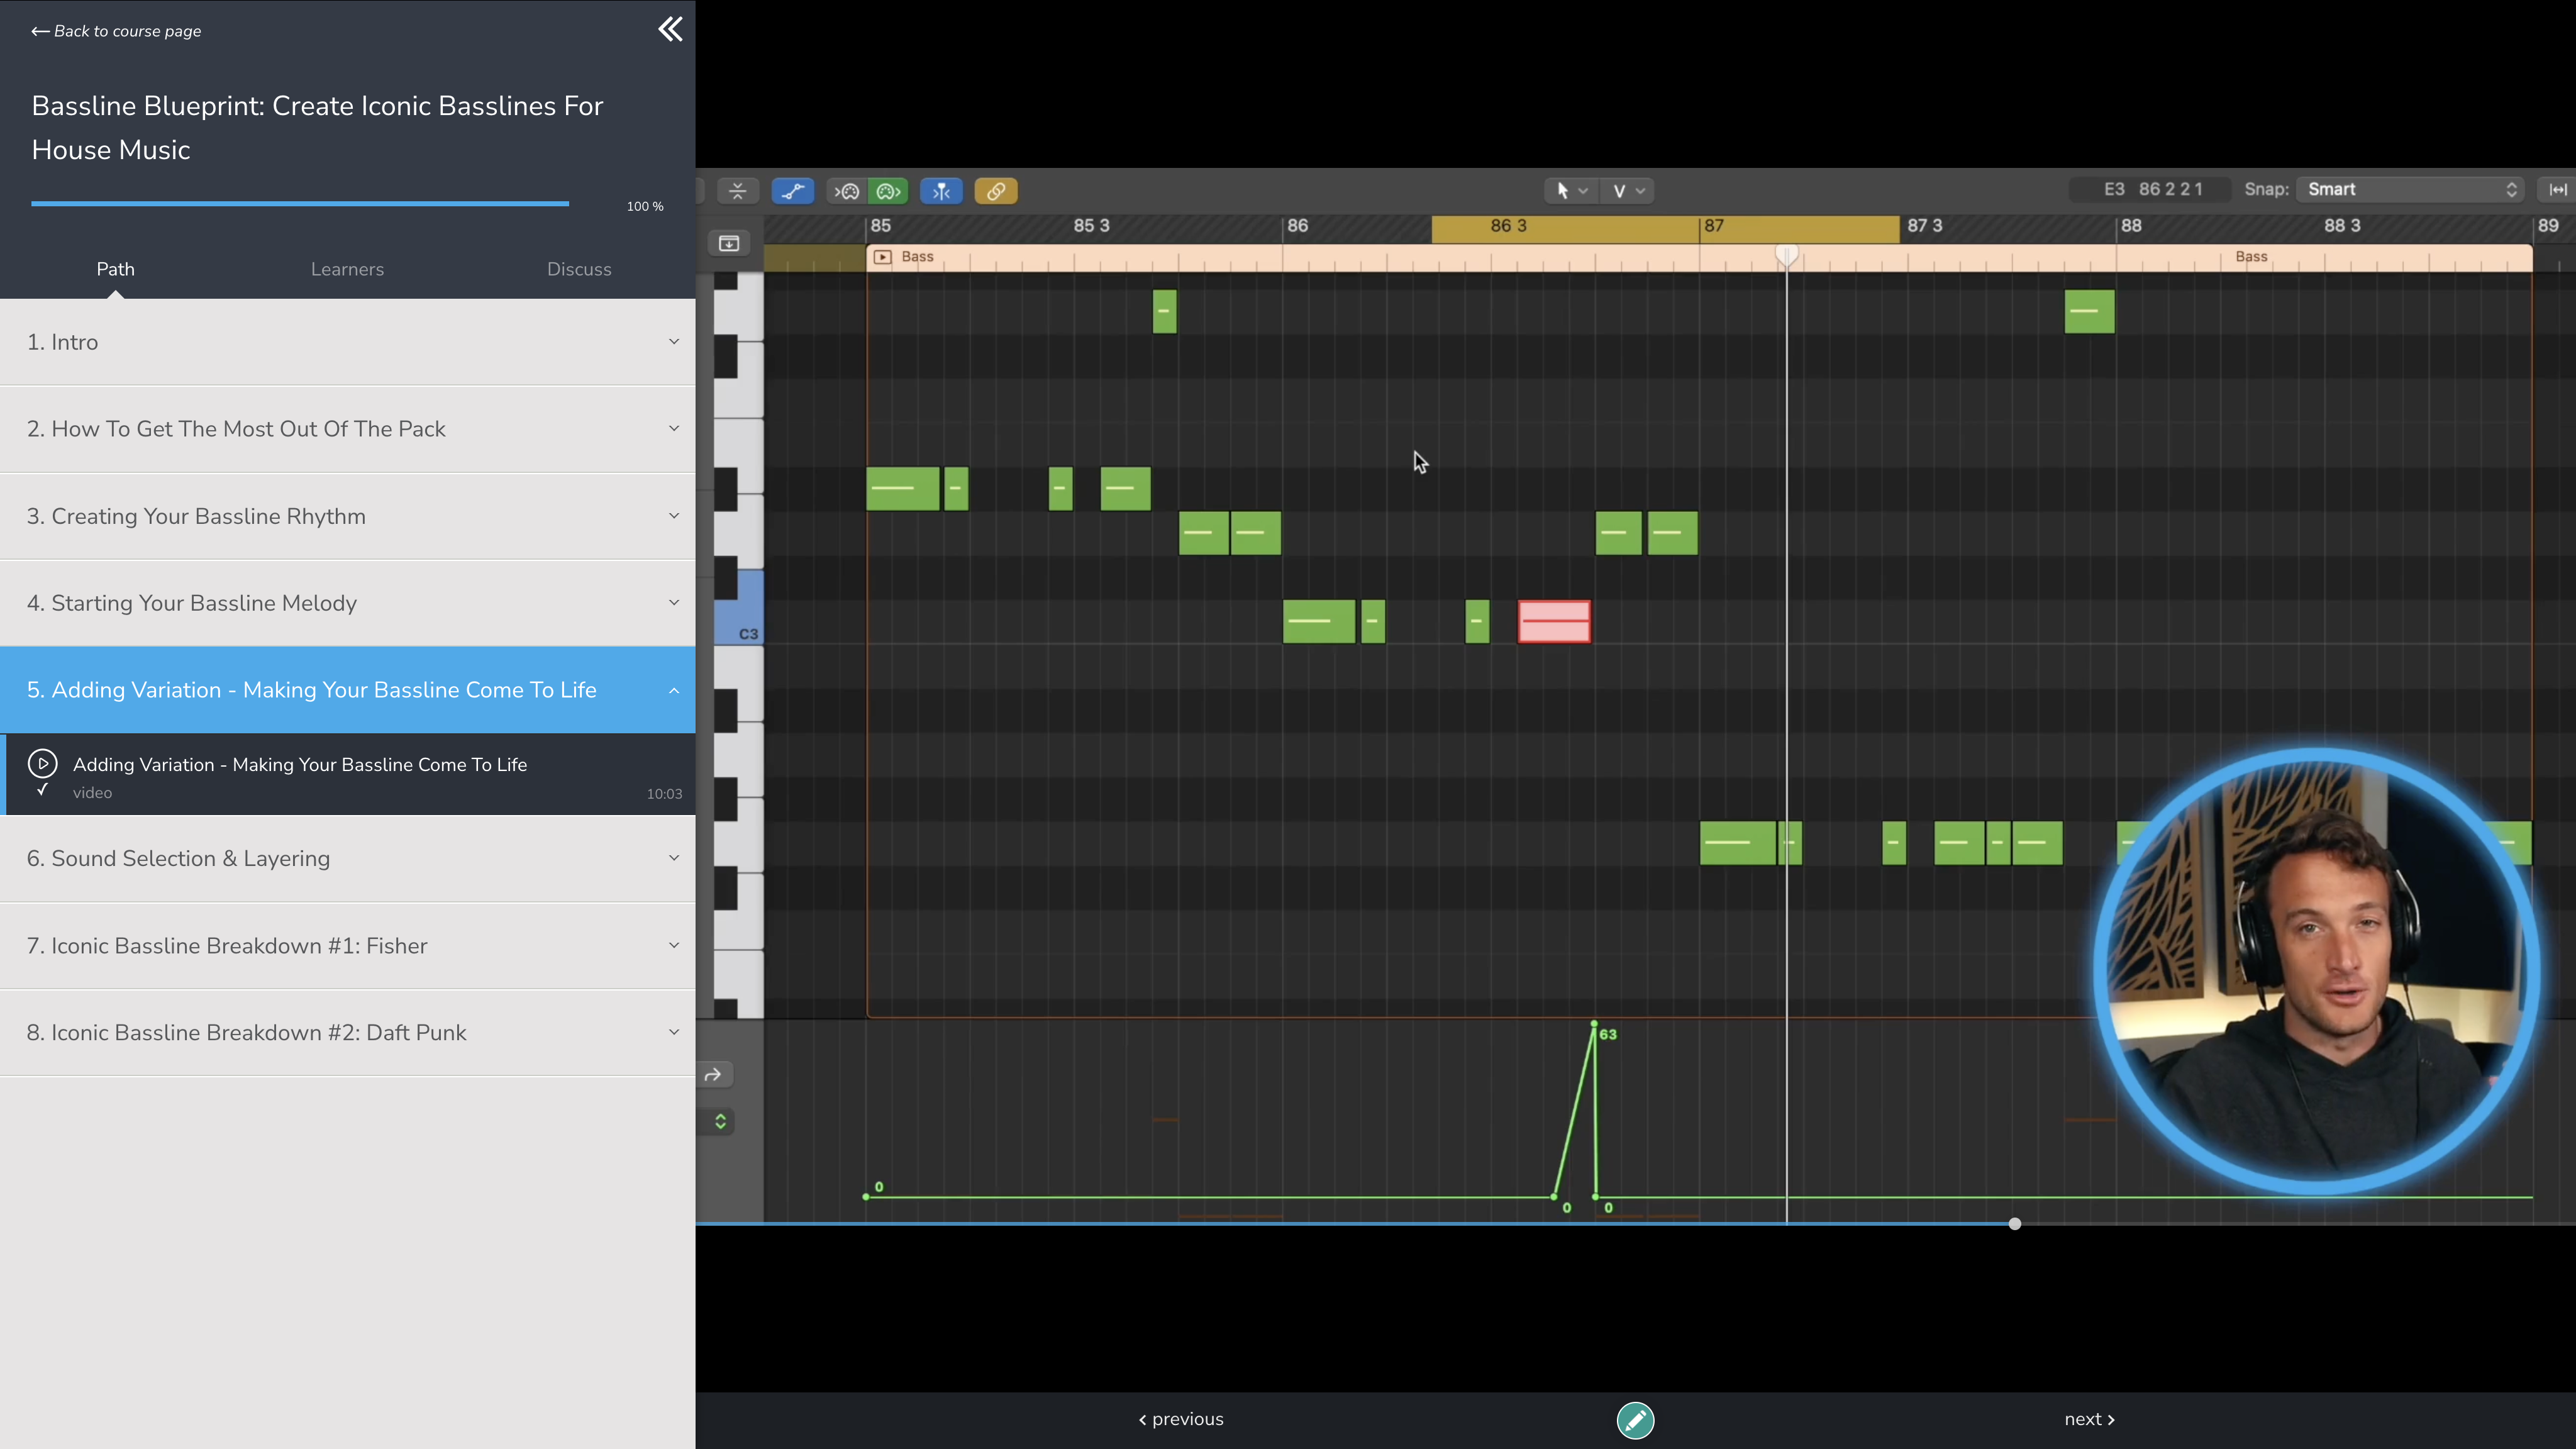Expand Iconic Bassline Breakdown #1: Fisher
Viewport: 2576px width, 1449px height.
[347, 946]
